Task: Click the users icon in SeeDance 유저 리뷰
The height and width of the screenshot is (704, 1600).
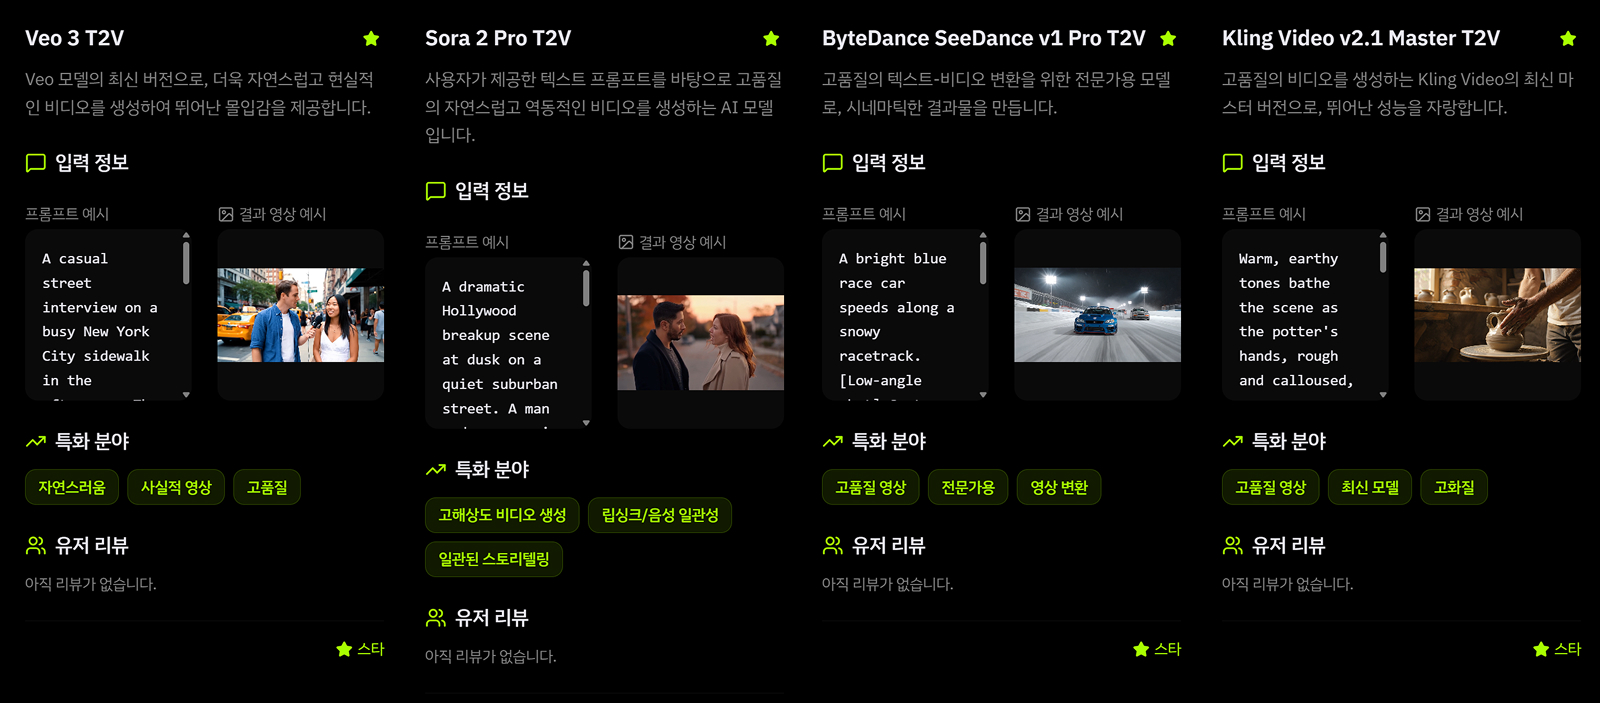Action: coord(833,545)
